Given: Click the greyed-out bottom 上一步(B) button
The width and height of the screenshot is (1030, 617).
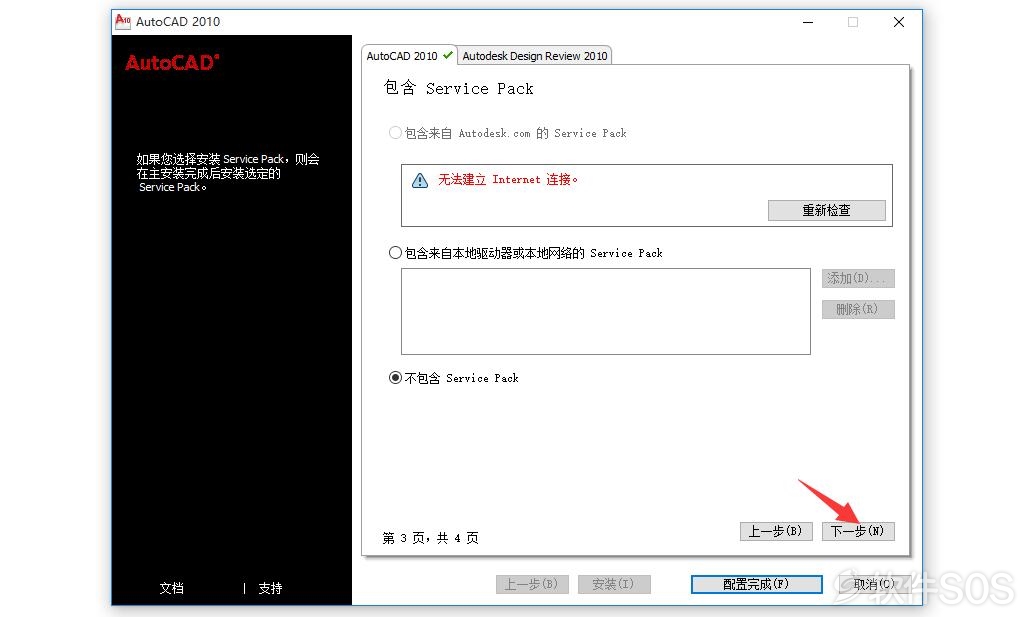Looking at the screenshot, I should pyautogui.click(x=531, y=584).
